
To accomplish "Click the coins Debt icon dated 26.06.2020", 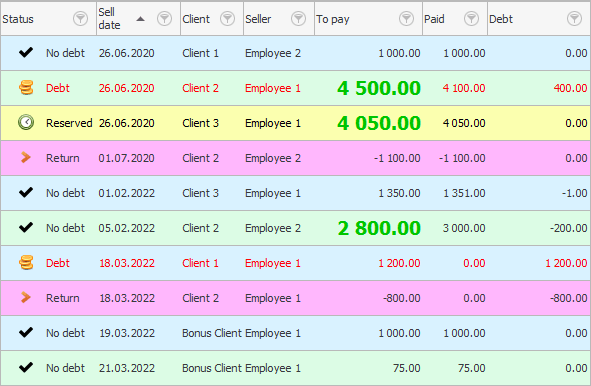I will coord(26,88).
